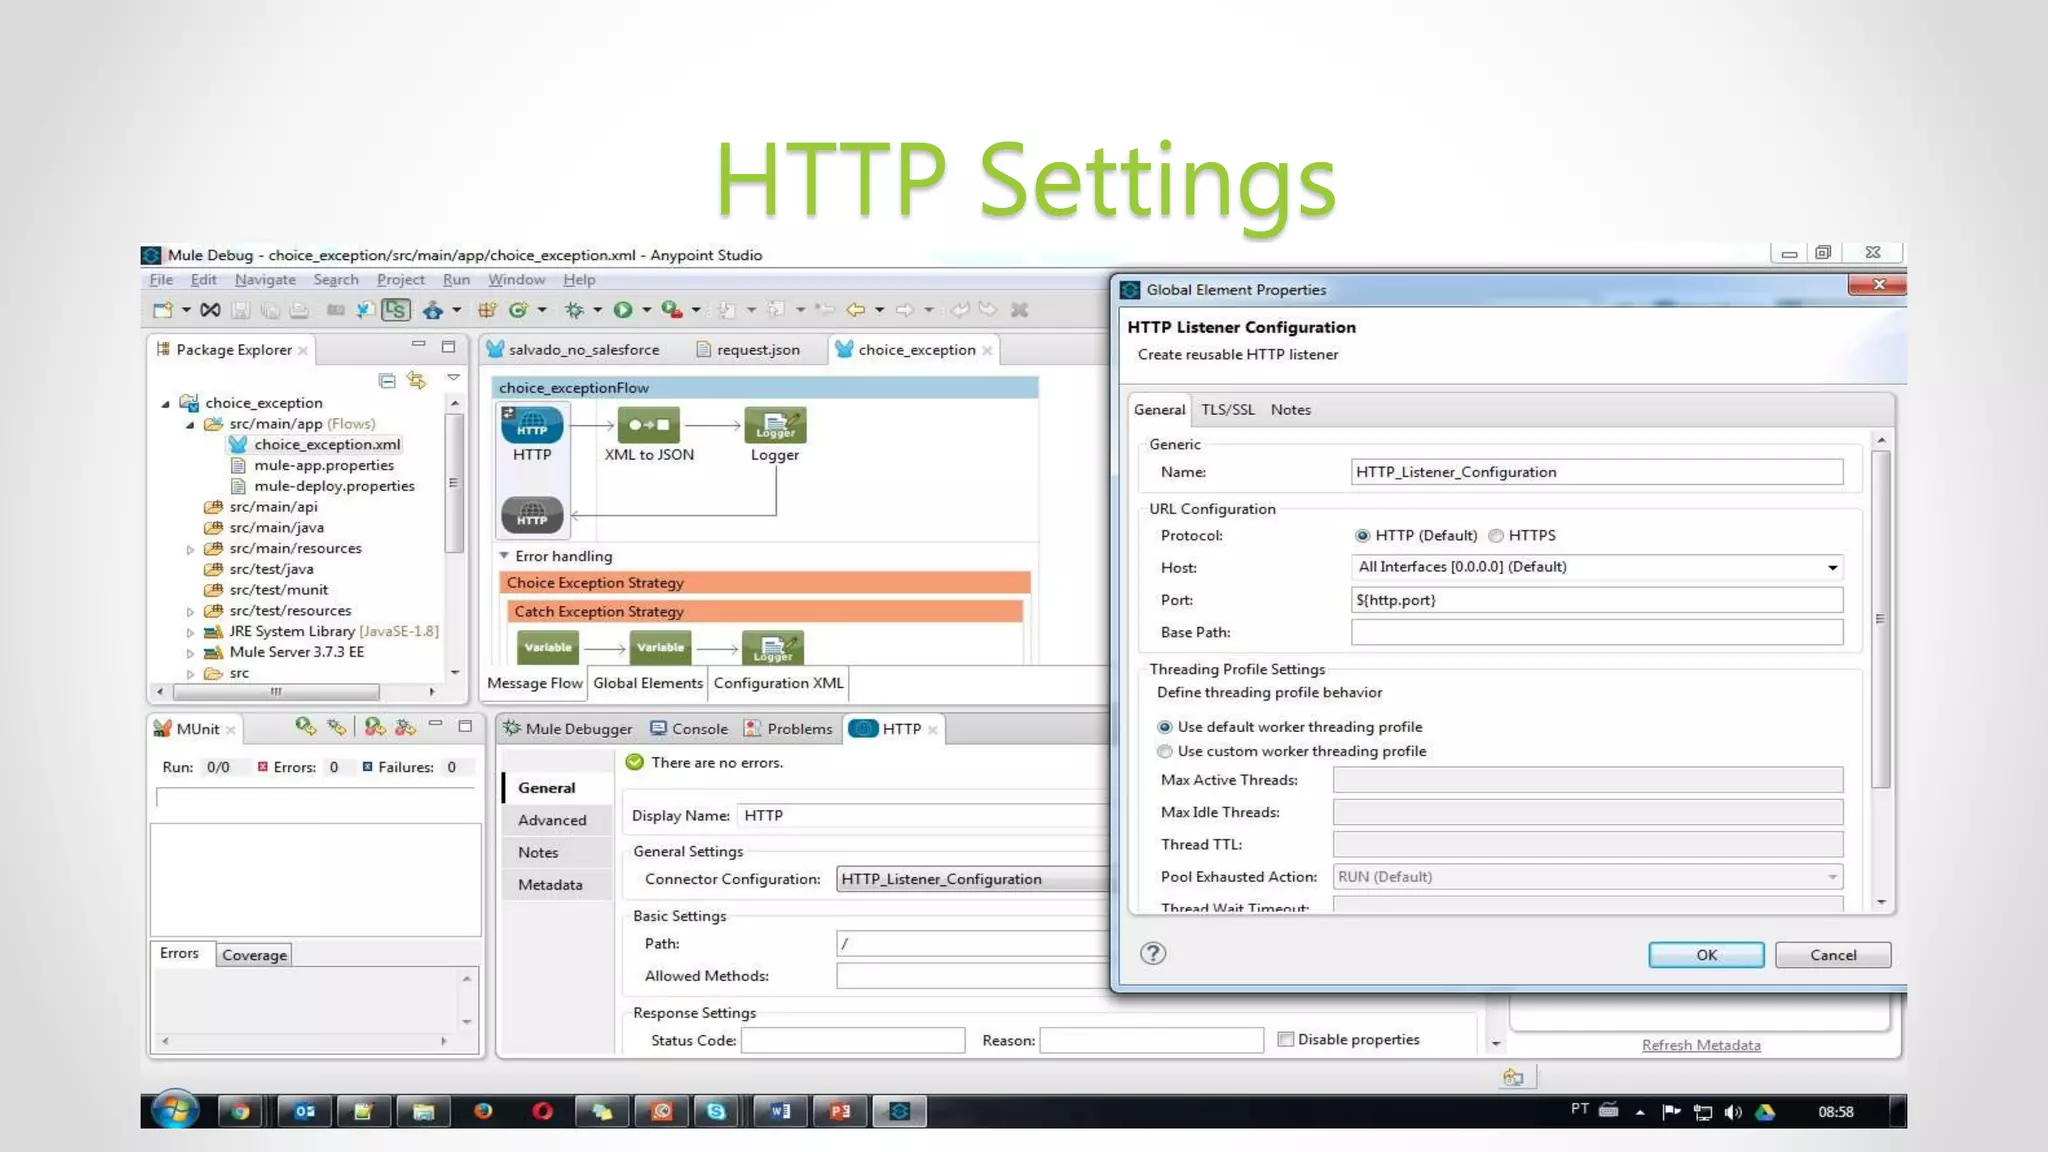Click the Save toolbar icon

pyautogui.click(x=240, y=310)
